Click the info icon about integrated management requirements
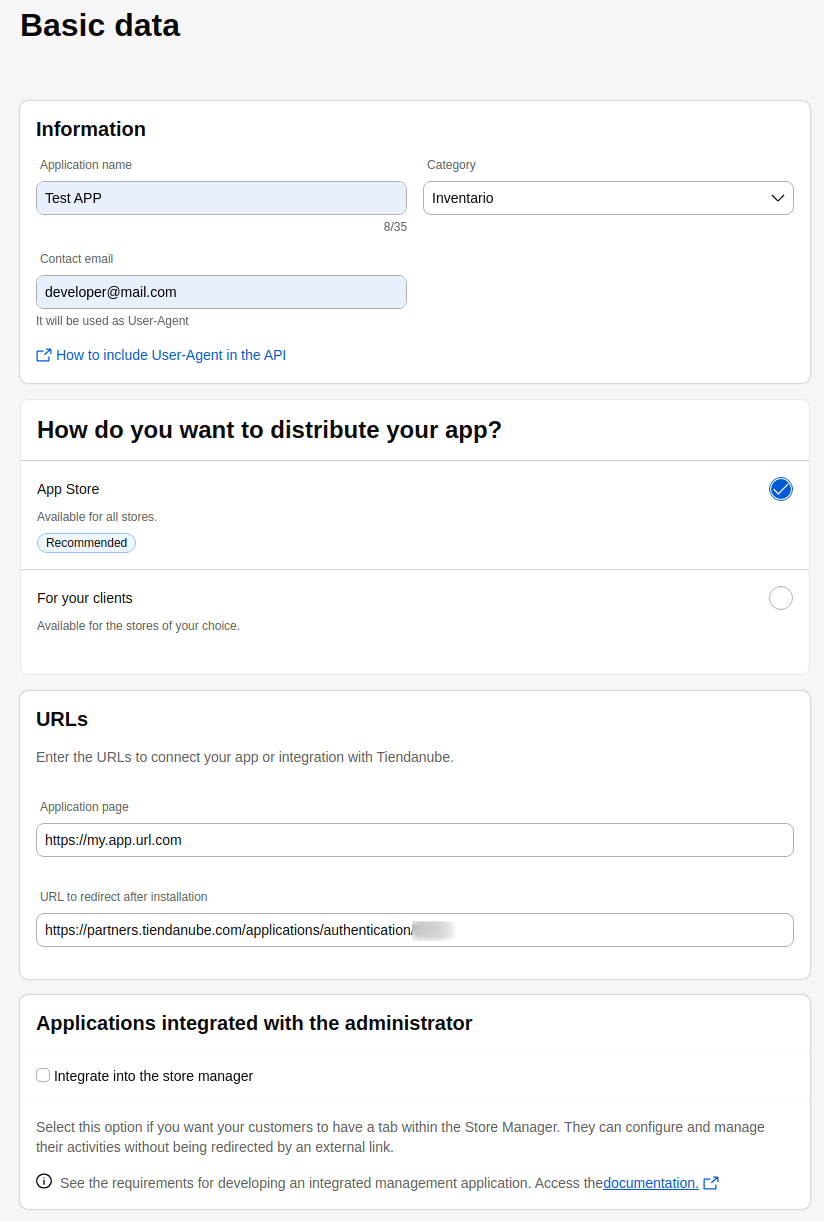 coord(44,1181)
